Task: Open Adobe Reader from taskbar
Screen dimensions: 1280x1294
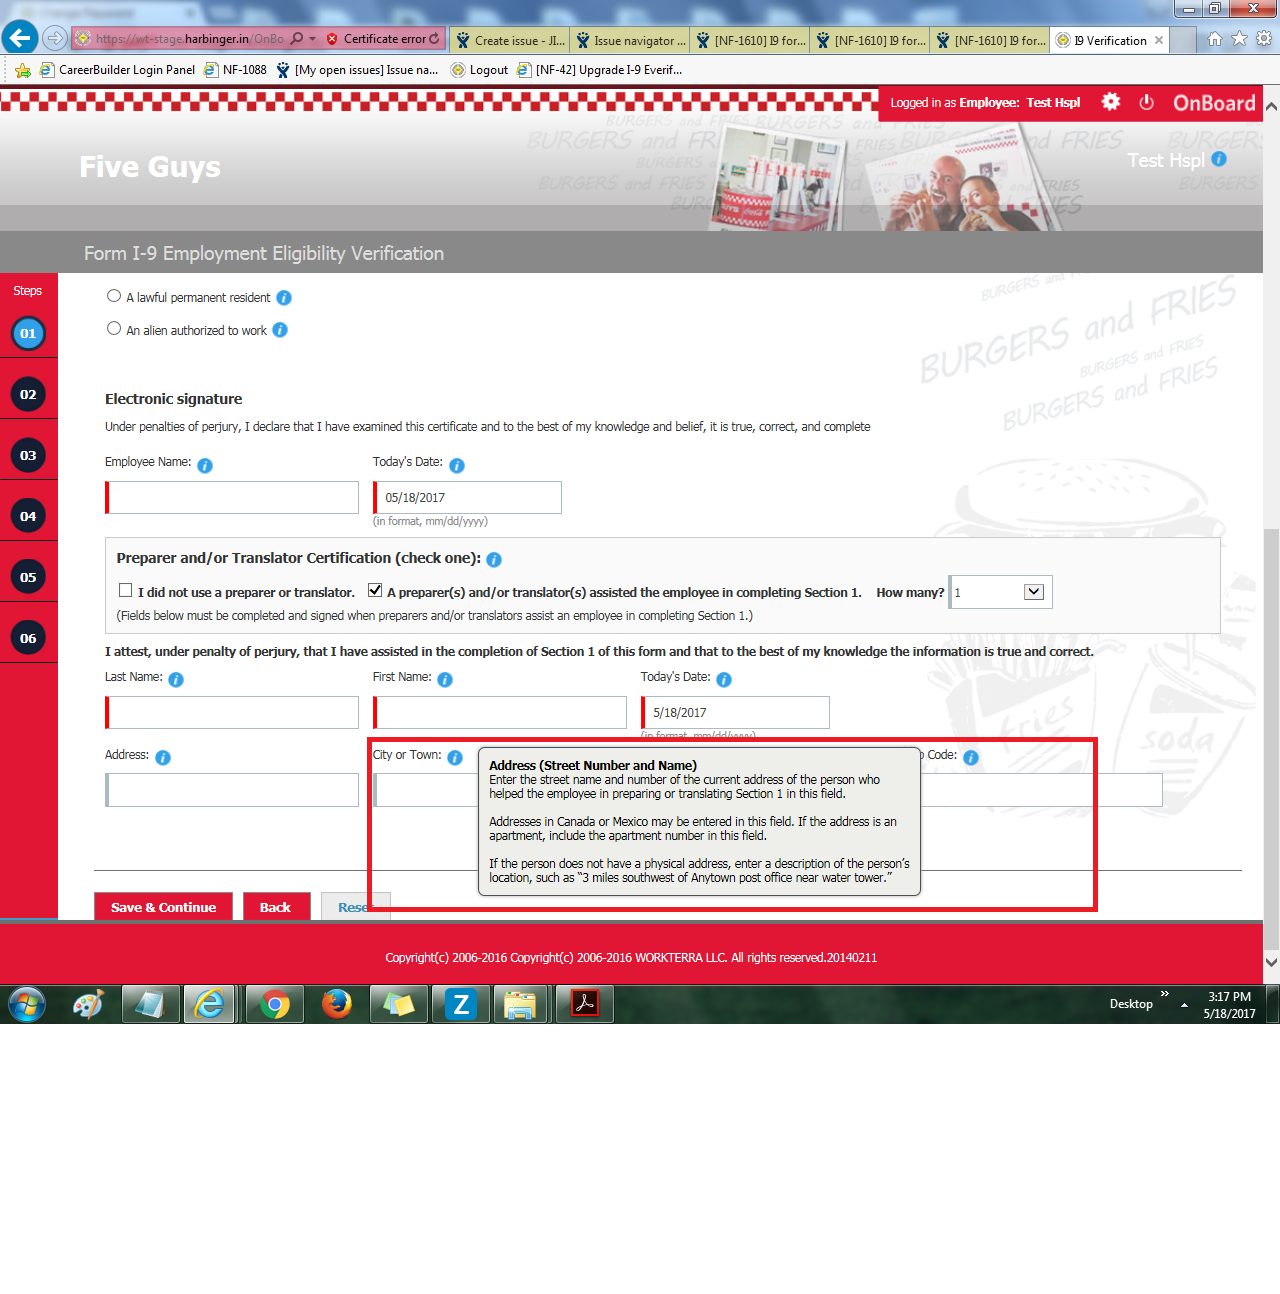Action: tap(585, 1004)
